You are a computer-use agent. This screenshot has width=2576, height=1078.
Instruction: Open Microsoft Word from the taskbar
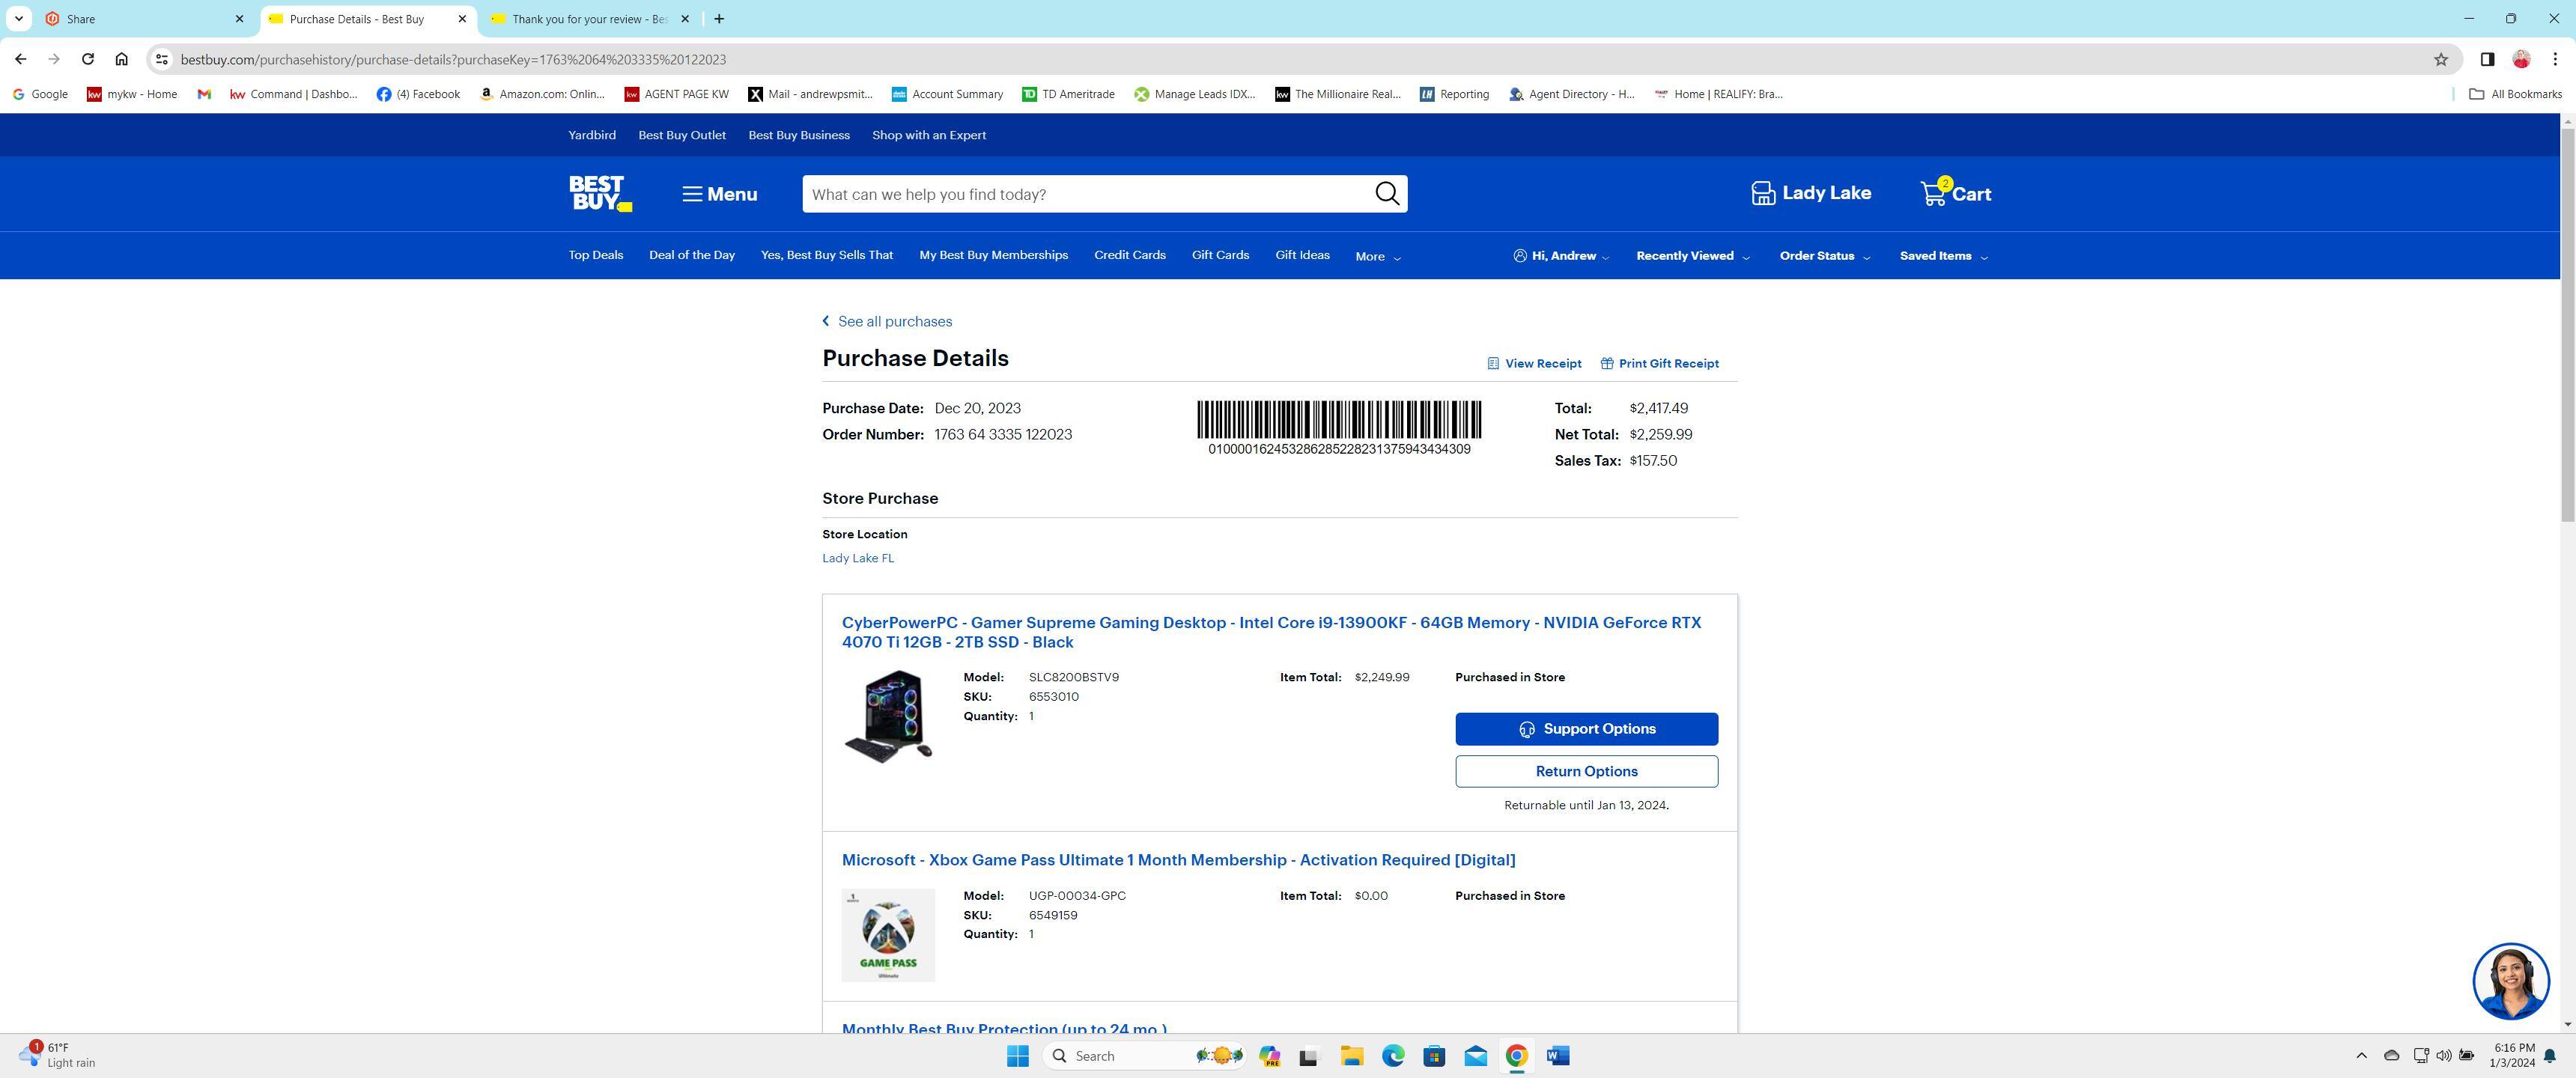(1556, 1055)
